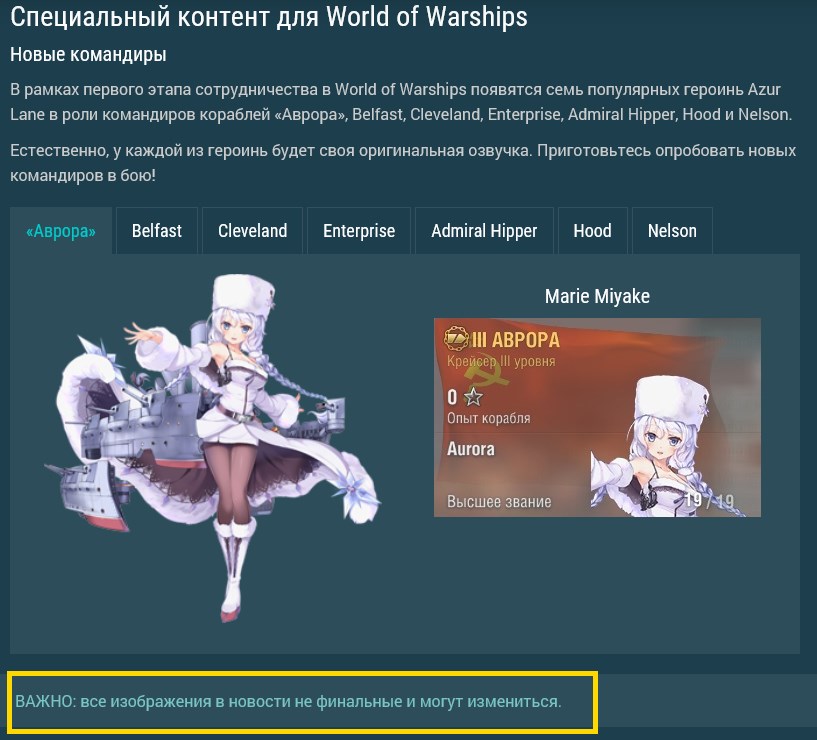Click the Marie Miyake voice actress name
Image resolution: width=817 pixels, height=740 pixels.
click(597, 297)
